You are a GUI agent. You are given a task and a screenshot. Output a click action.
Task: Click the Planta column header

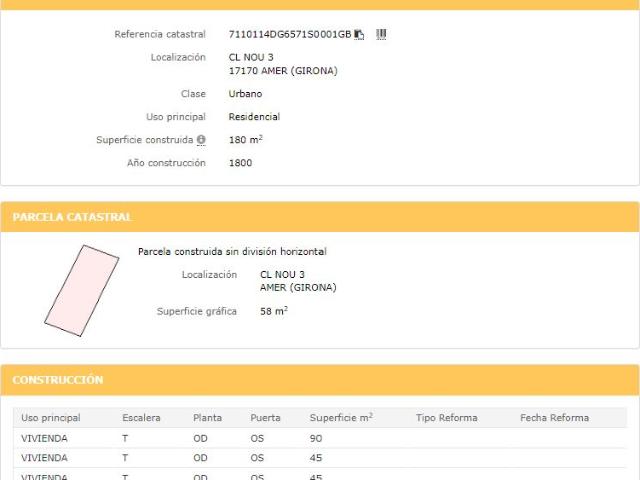[x=207, y=418]
